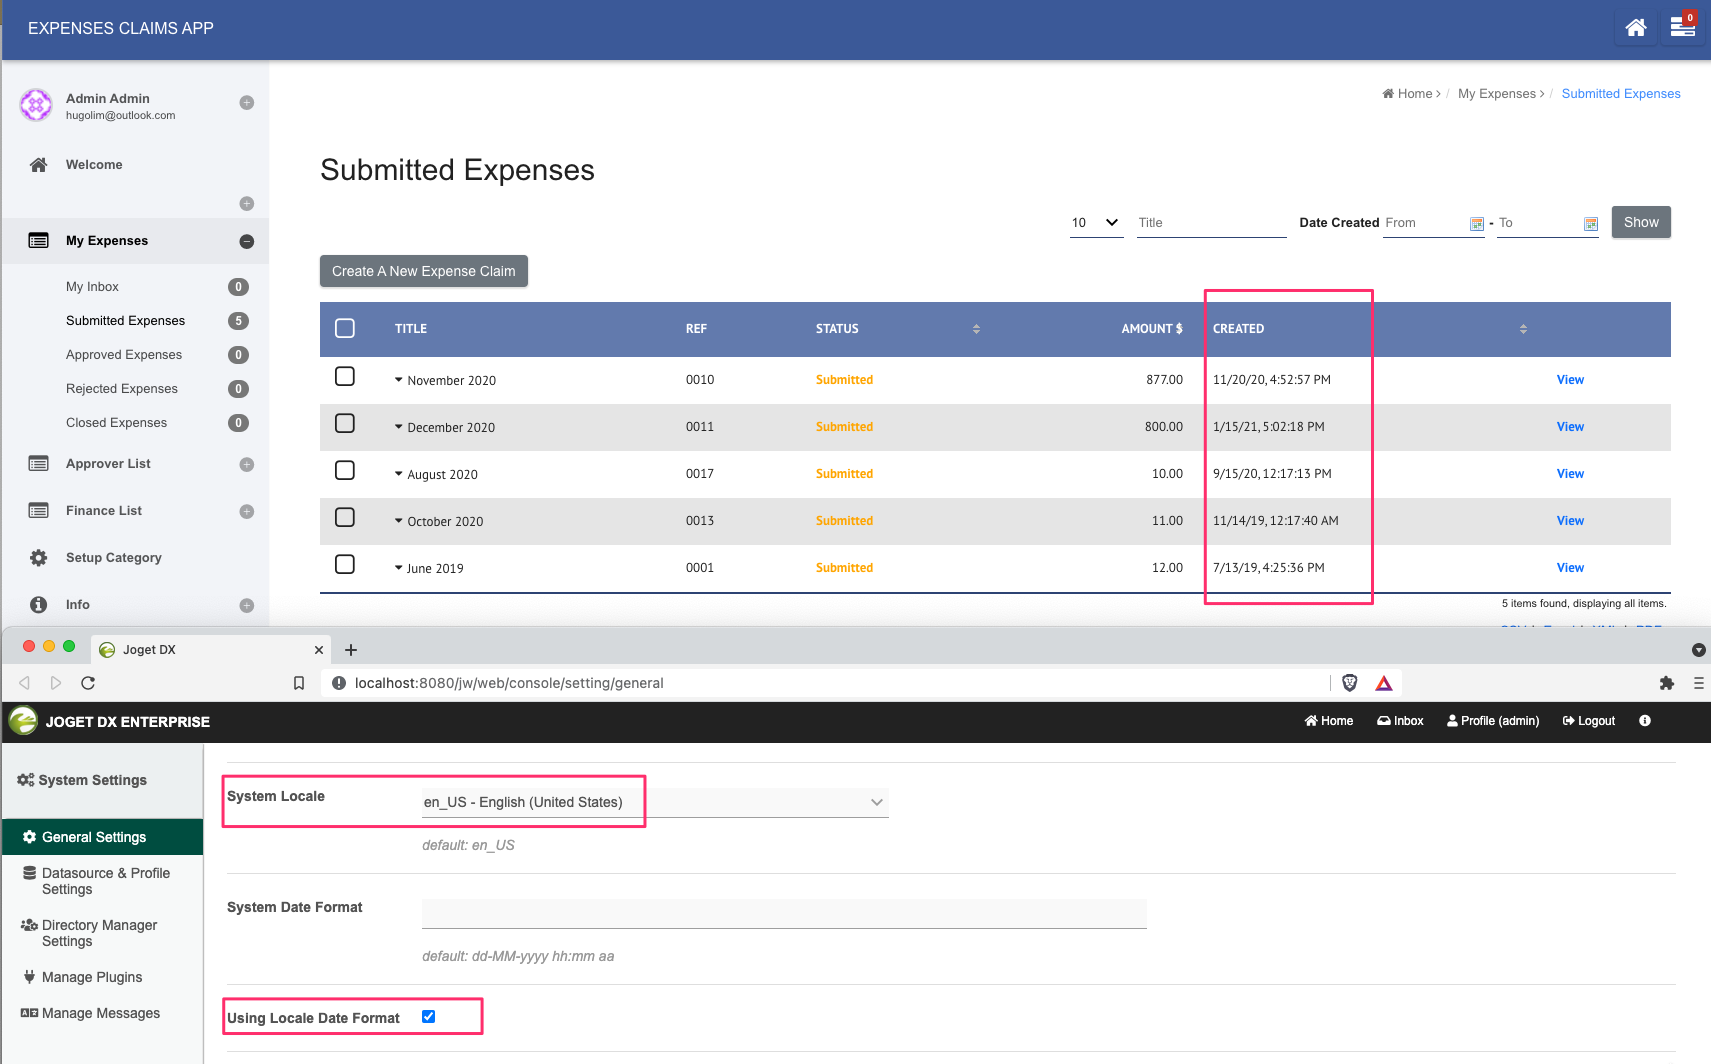Screen dimensions: 1711x1064
Task: Open the browser extensions puzzle icon
Action: coord(1666,683)
